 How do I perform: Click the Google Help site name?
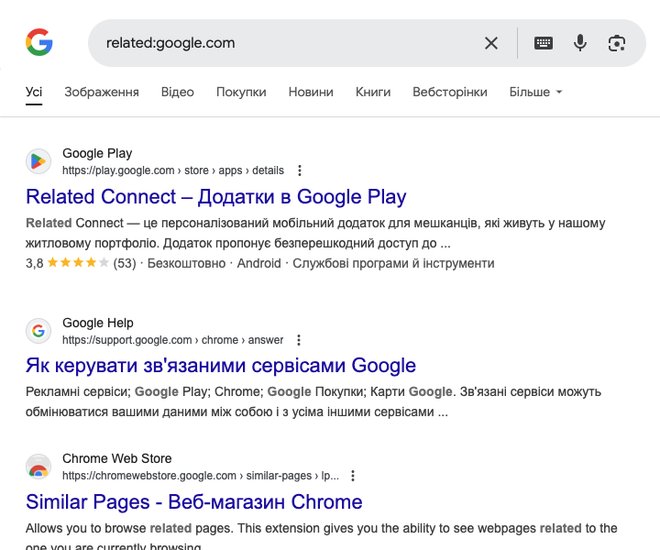pos(98,323)
